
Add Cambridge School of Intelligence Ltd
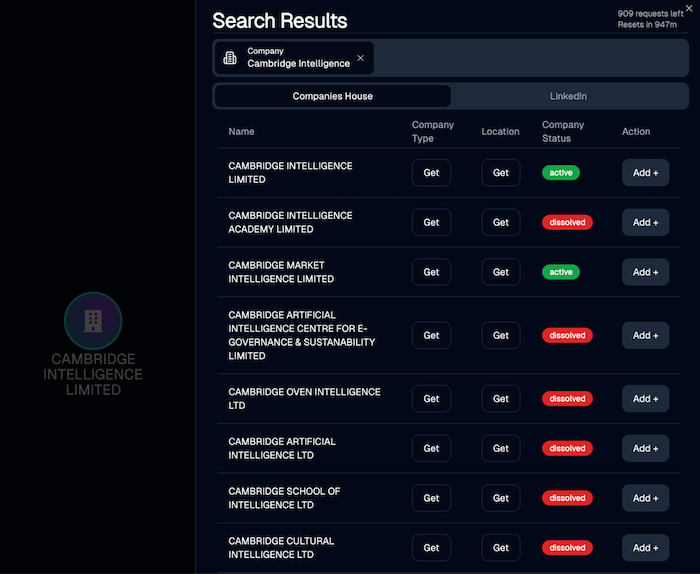tap(646, 498)
